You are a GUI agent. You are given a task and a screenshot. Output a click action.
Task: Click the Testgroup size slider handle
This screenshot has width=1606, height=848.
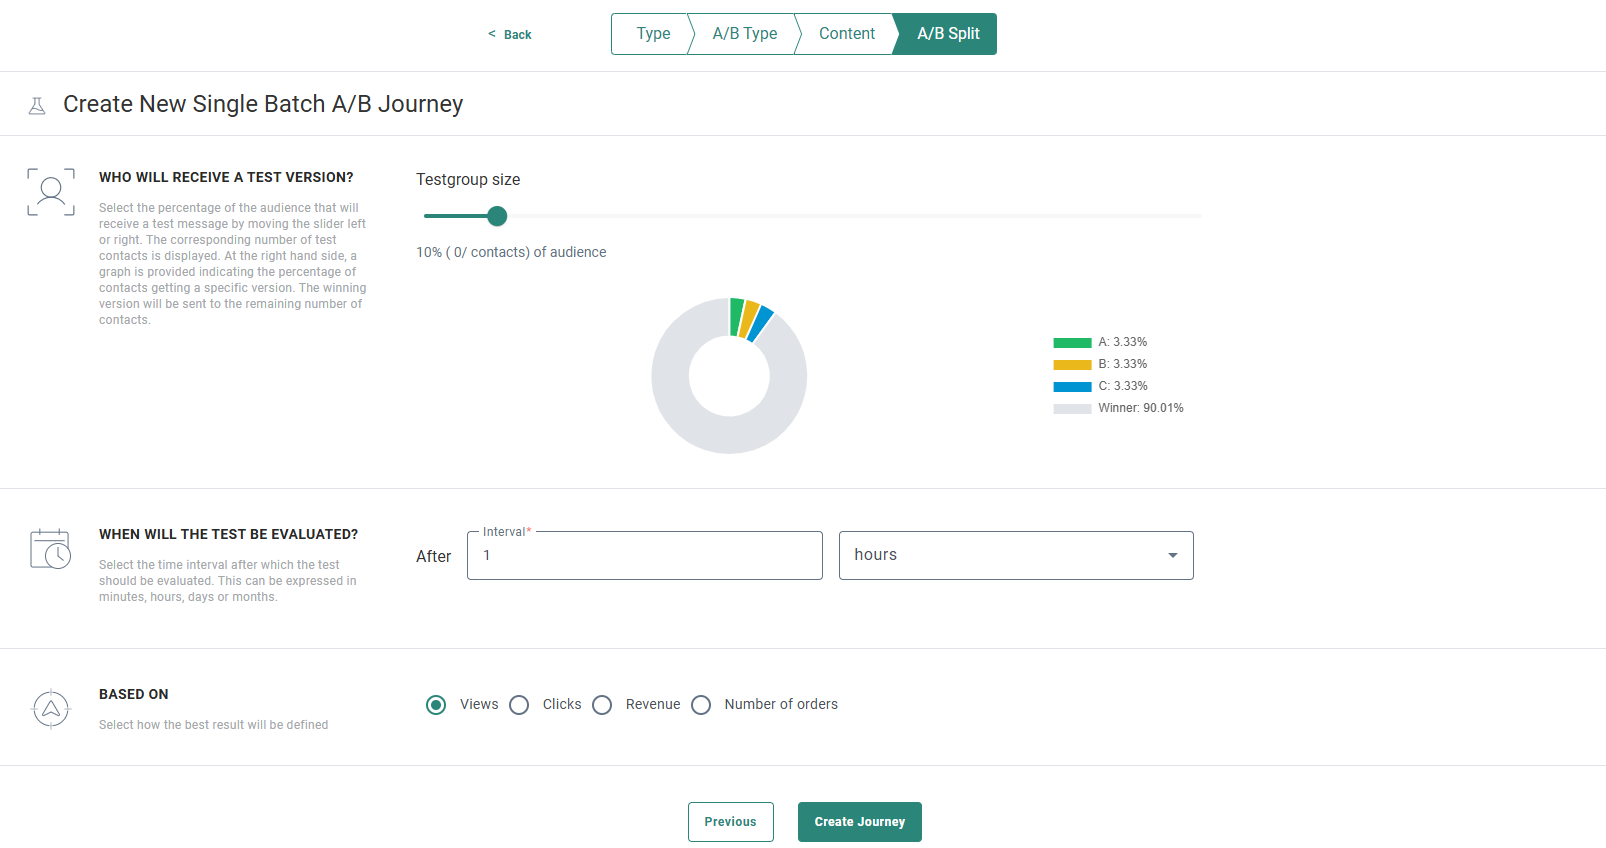(497, 216)
